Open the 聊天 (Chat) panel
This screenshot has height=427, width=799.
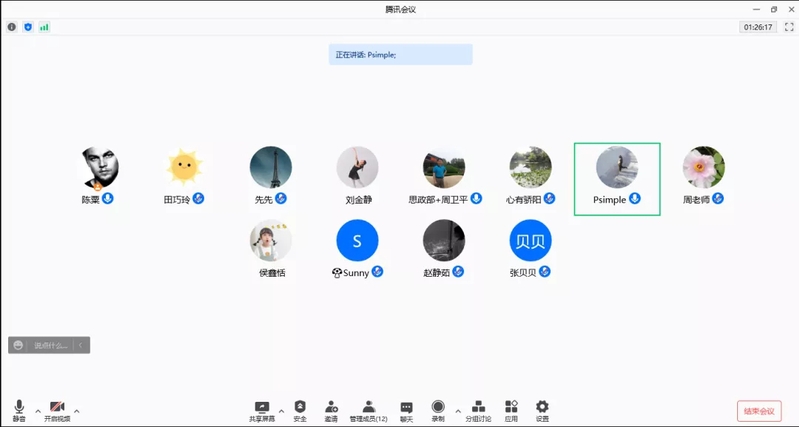click(x=406, y=410)
